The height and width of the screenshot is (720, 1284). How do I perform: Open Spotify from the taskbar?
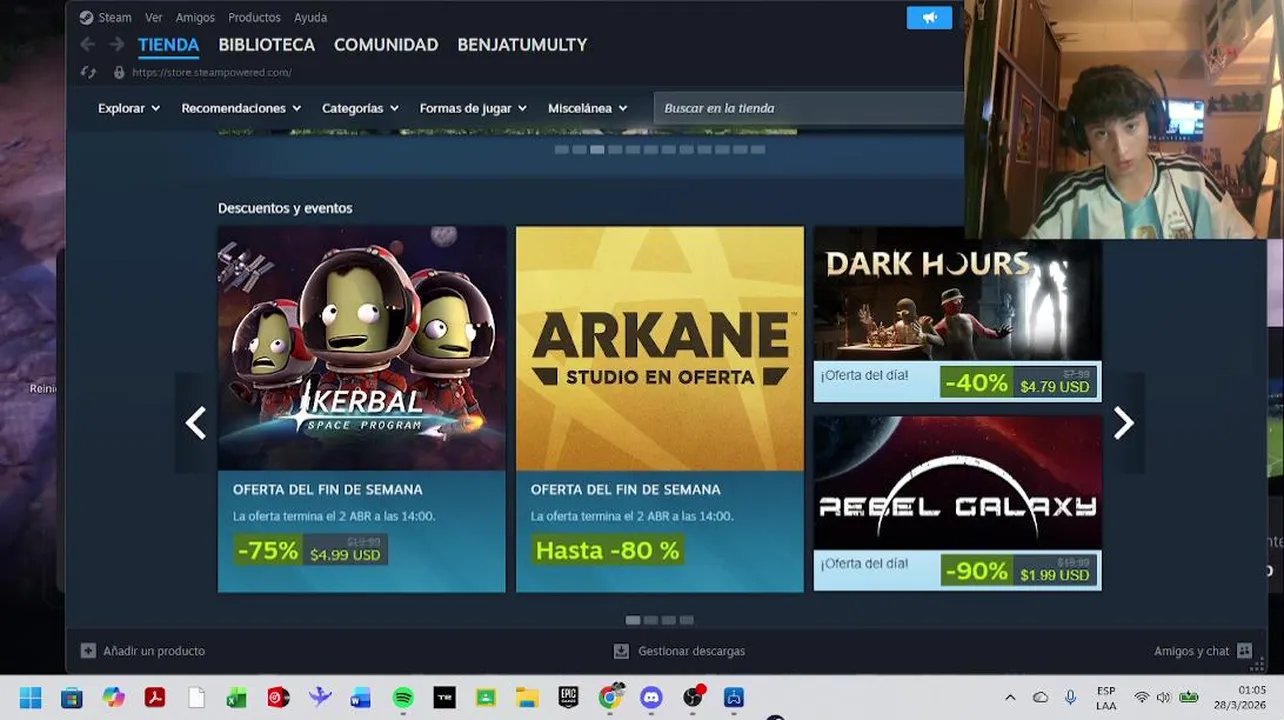click(403, 698)
